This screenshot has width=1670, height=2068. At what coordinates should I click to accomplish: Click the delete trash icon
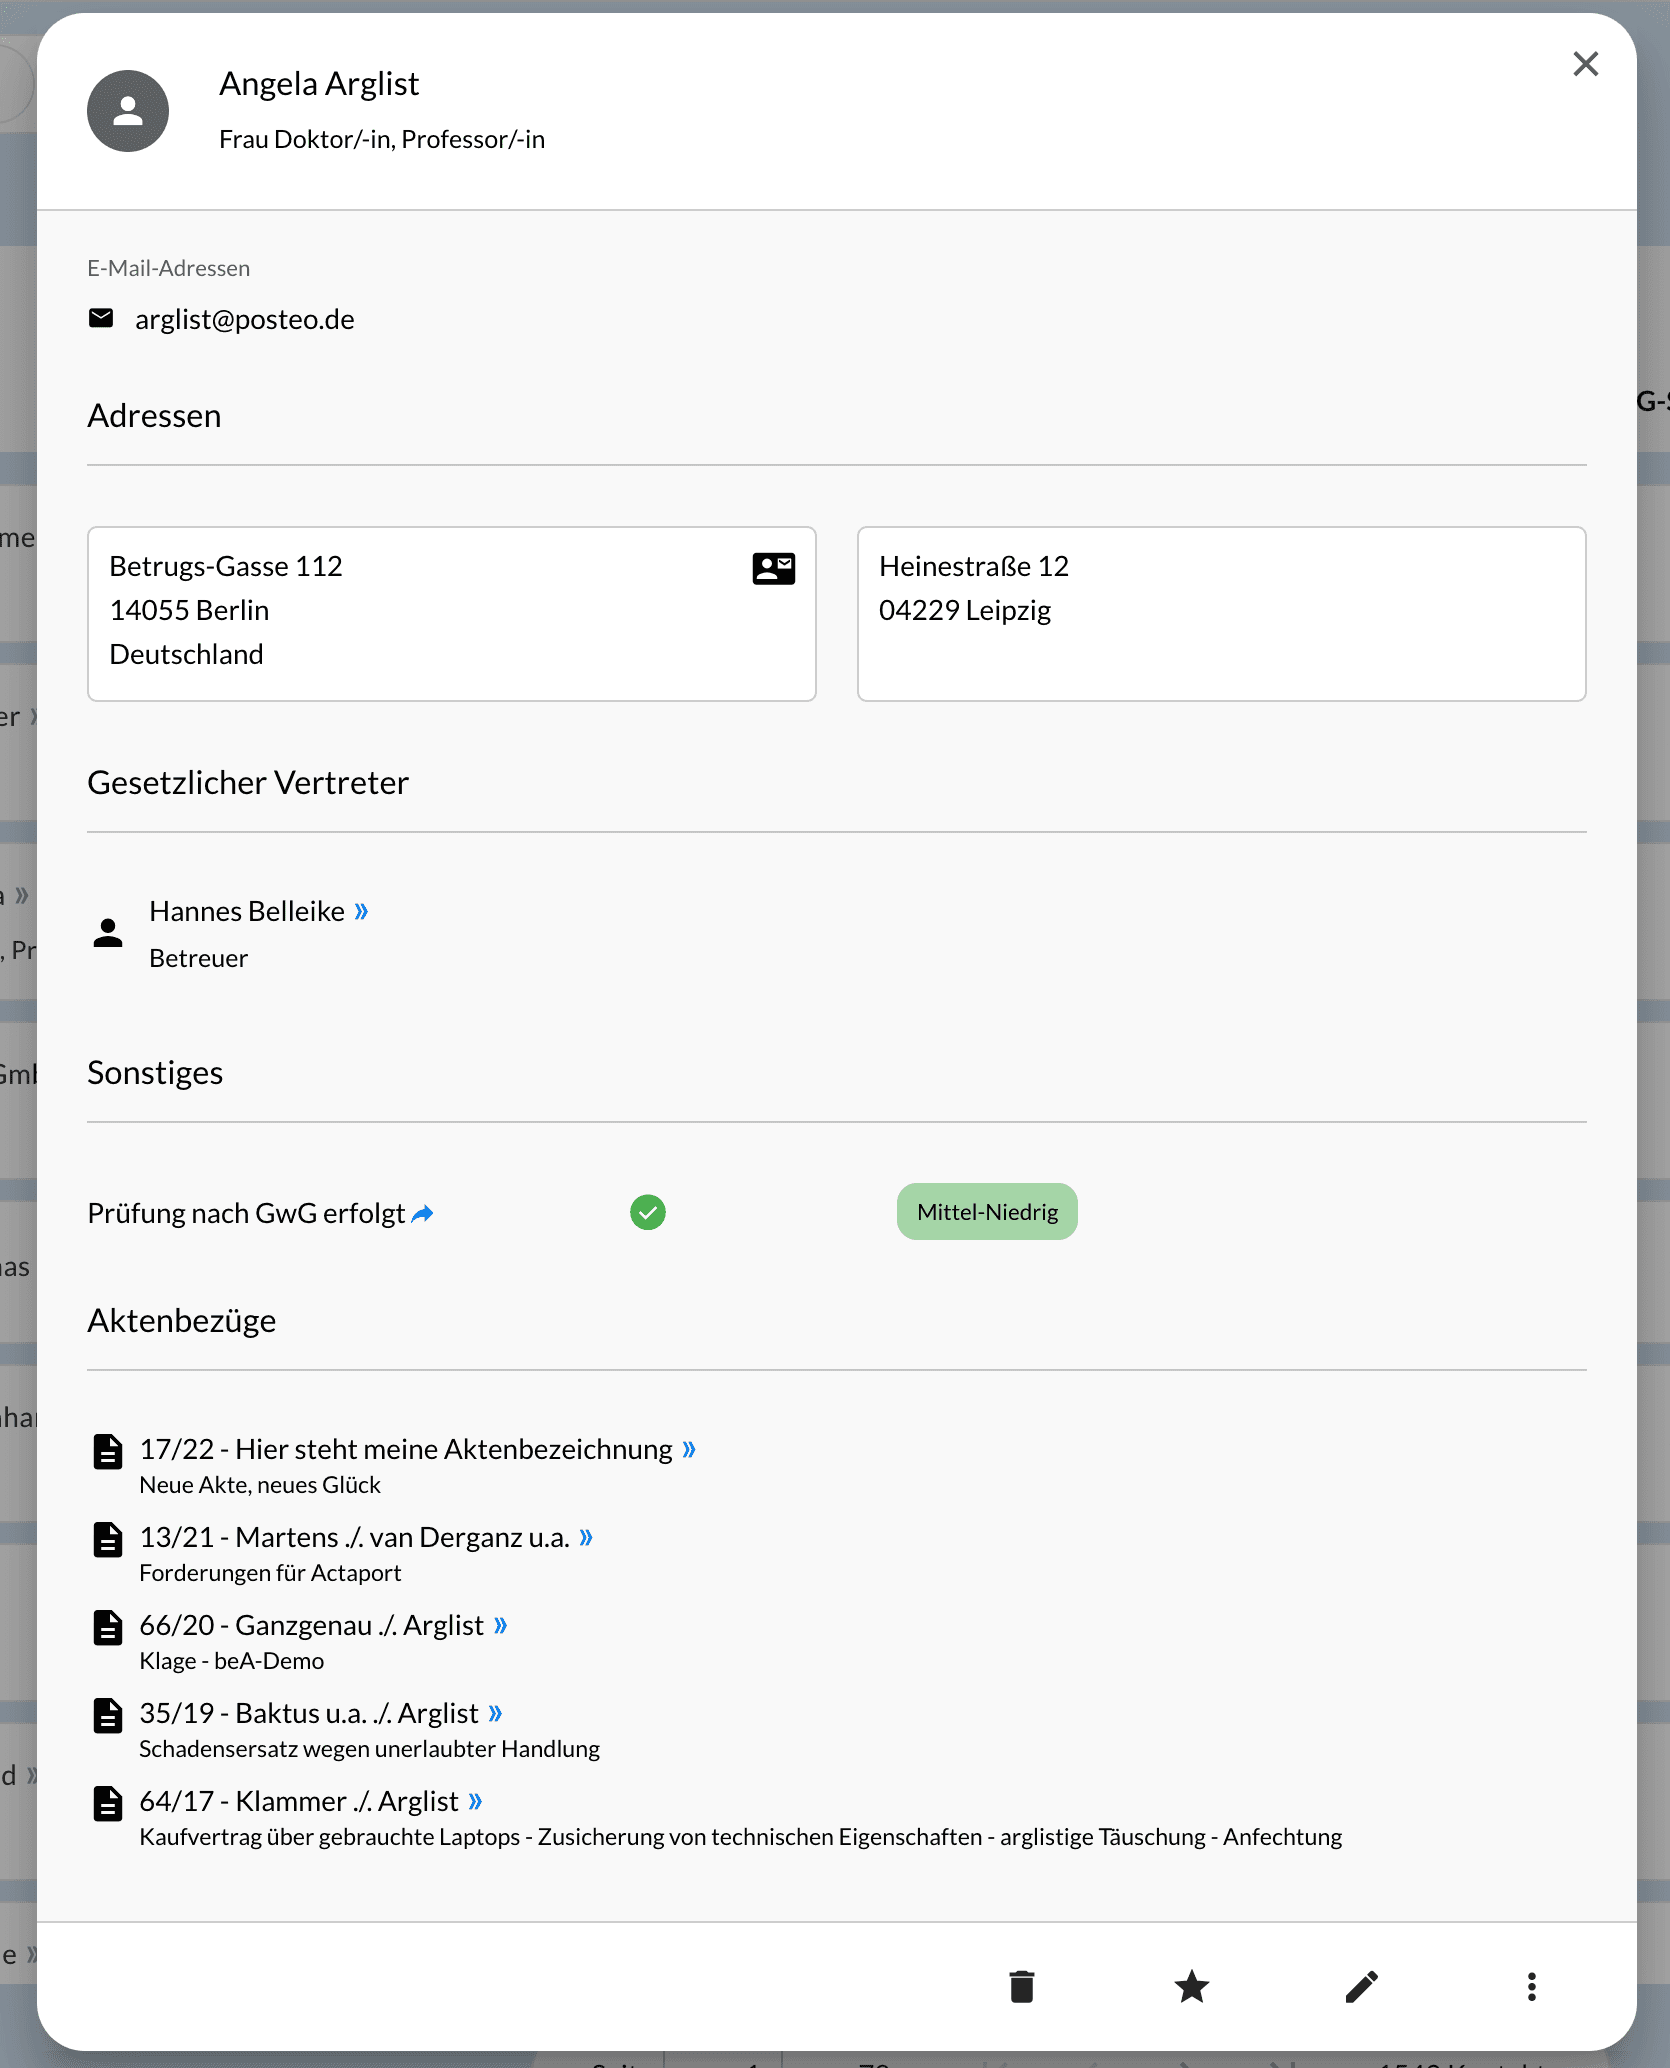click(x=1021, y=1987)
